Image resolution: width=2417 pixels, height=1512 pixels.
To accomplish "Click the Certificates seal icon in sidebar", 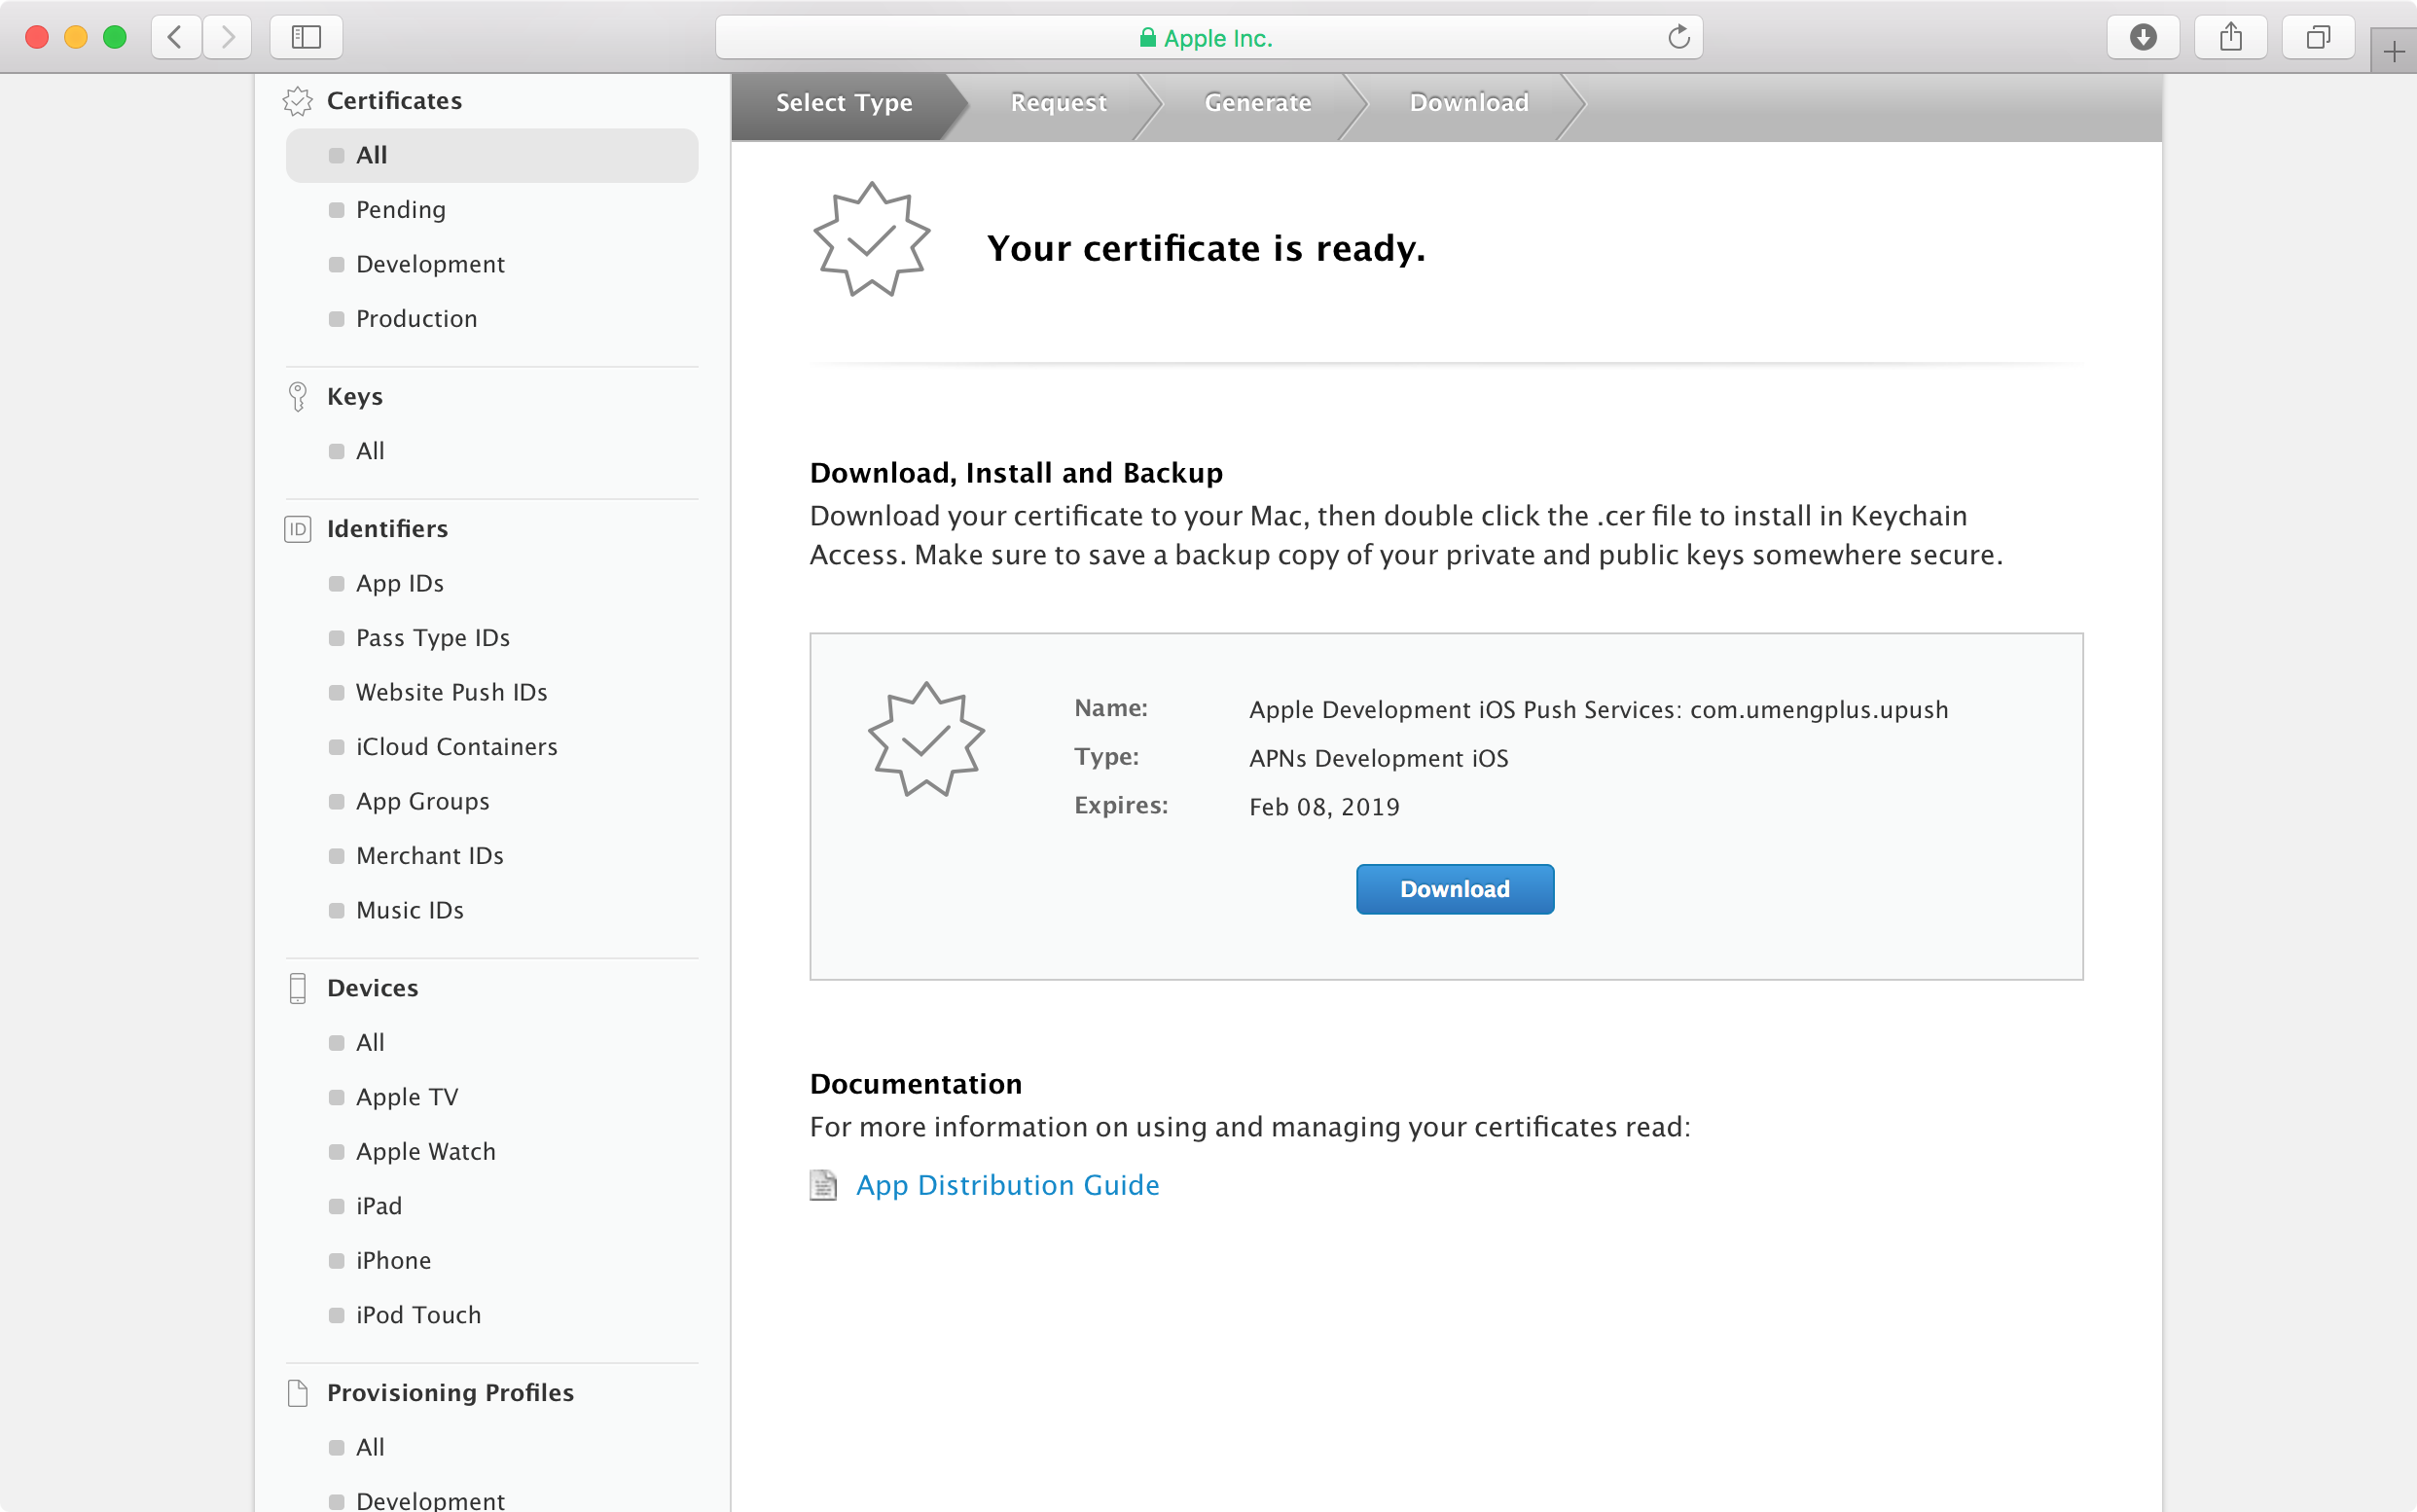I will point(298,101).
